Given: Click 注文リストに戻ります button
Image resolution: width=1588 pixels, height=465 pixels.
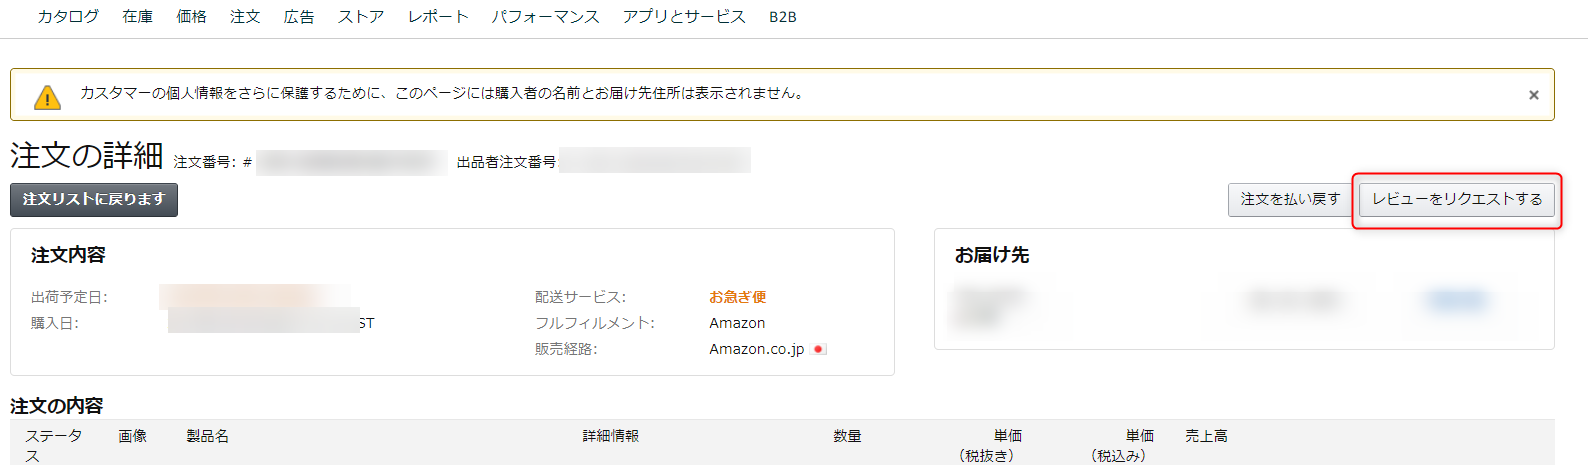Looking at the screenshot, I should click(x=94, y=199).
